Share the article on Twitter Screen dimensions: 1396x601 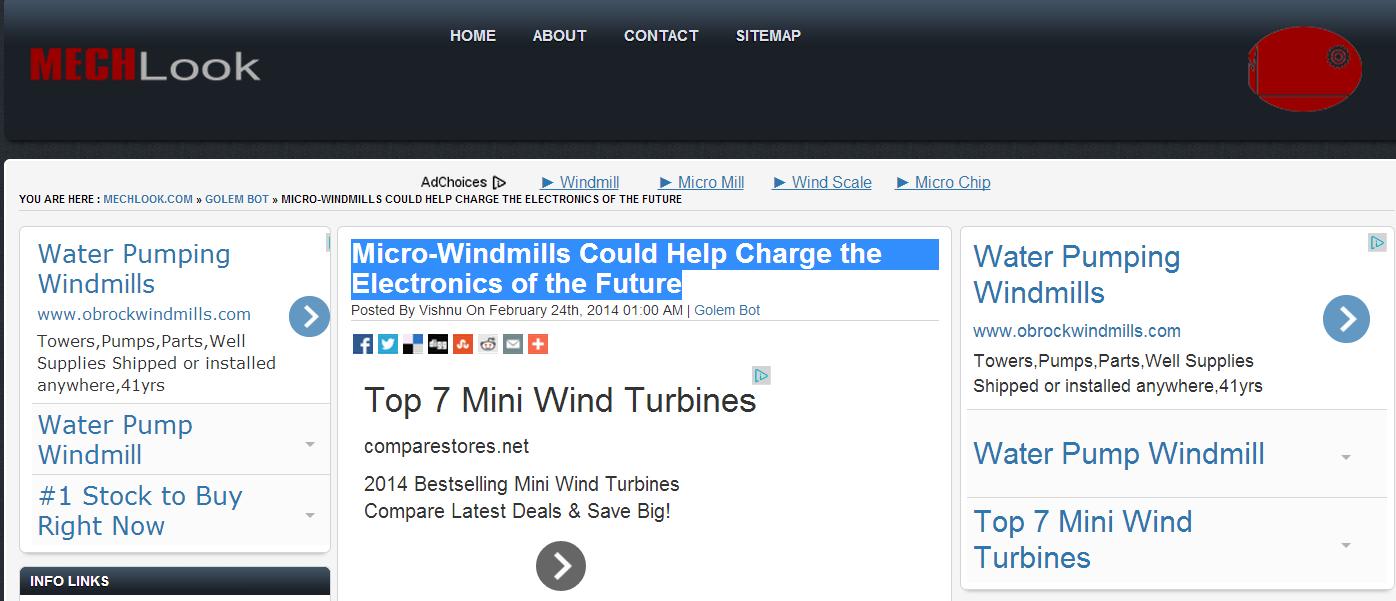pos(388,344)
